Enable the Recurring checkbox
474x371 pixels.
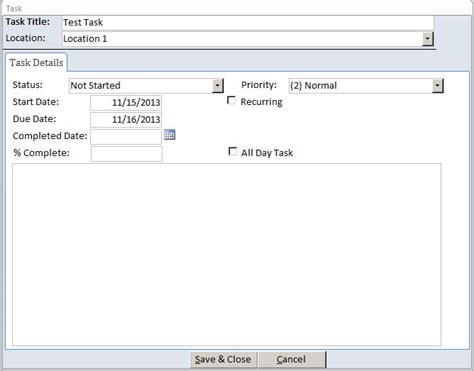(231, 100)
